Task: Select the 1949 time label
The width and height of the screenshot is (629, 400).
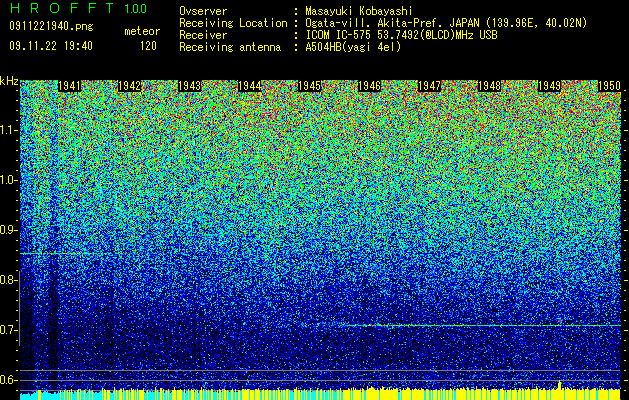Action: tap(549, 86)
